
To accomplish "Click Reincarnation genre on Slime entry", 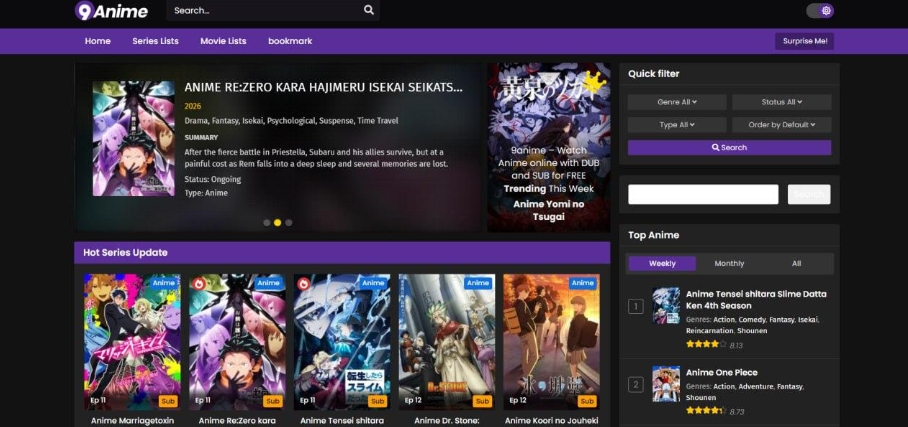I will pos(710,331).
